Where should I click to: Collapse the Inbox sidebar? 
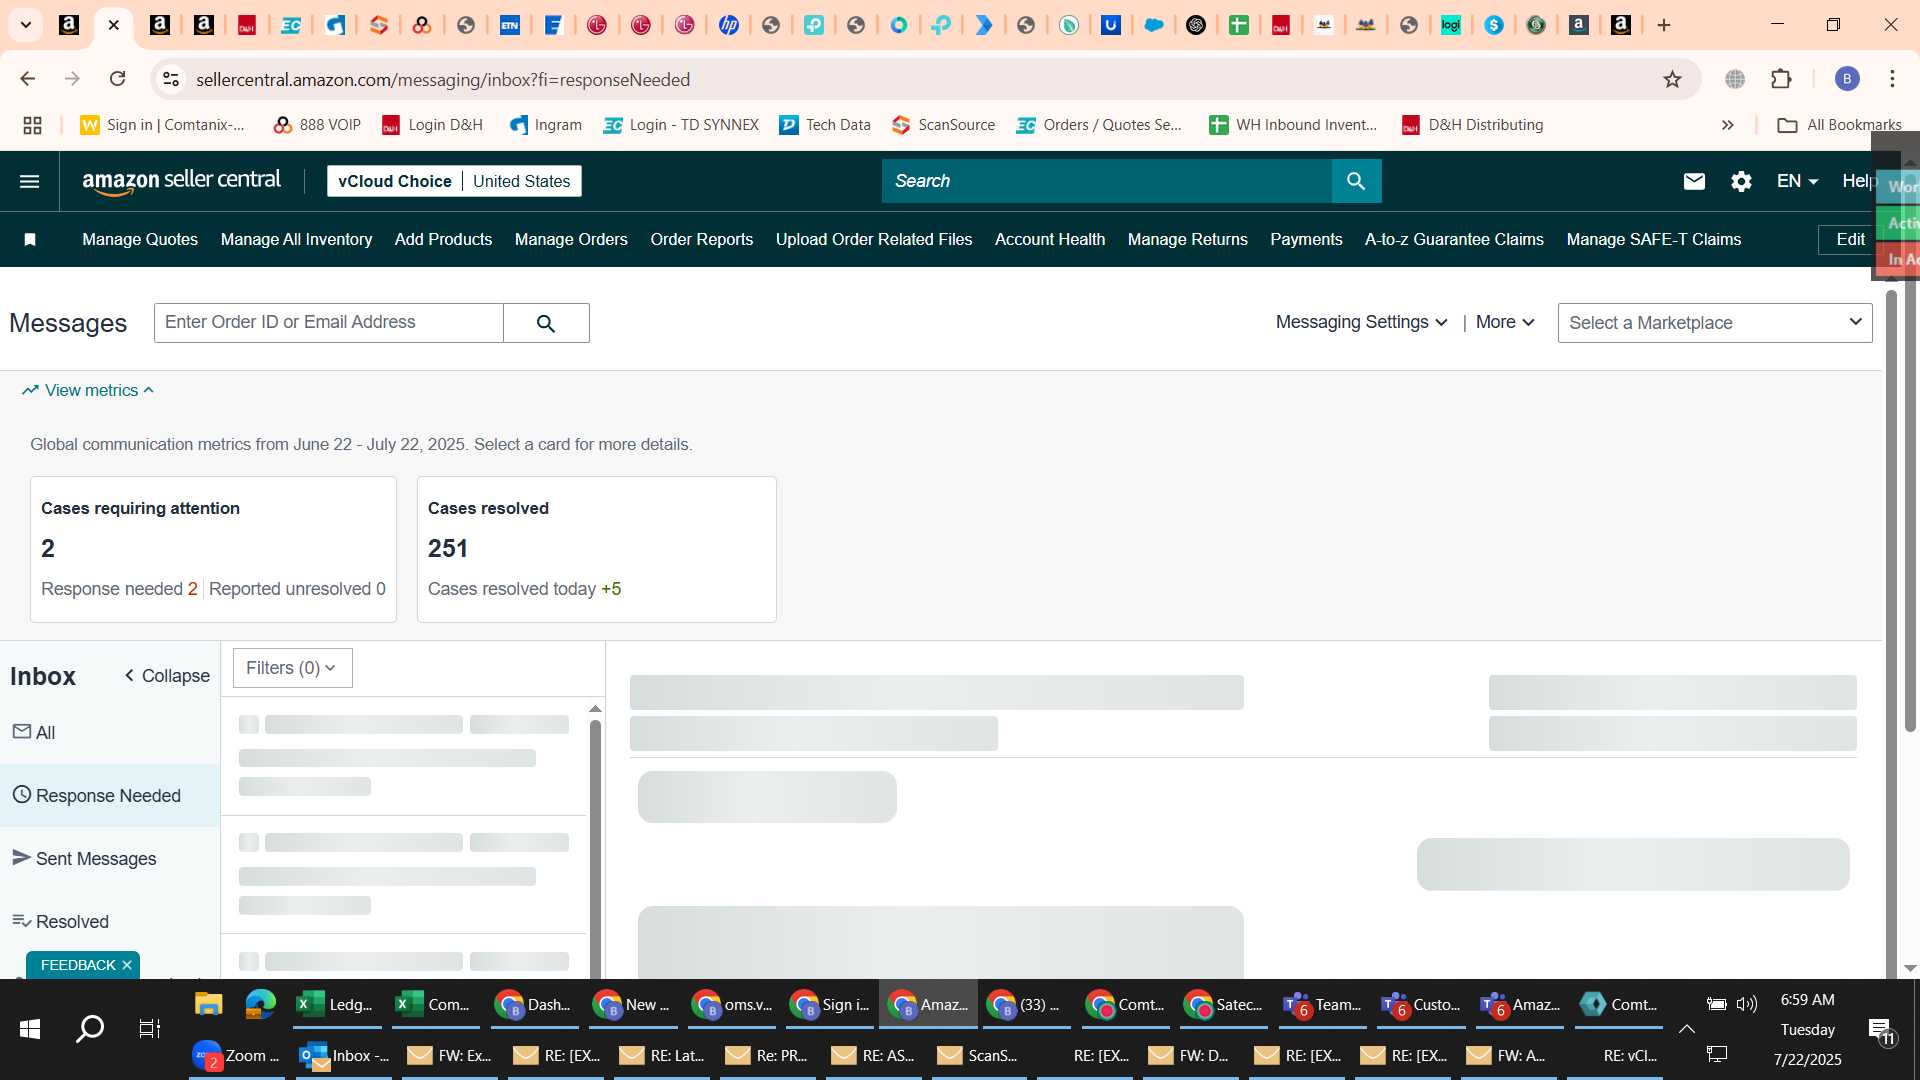point(167,676)
